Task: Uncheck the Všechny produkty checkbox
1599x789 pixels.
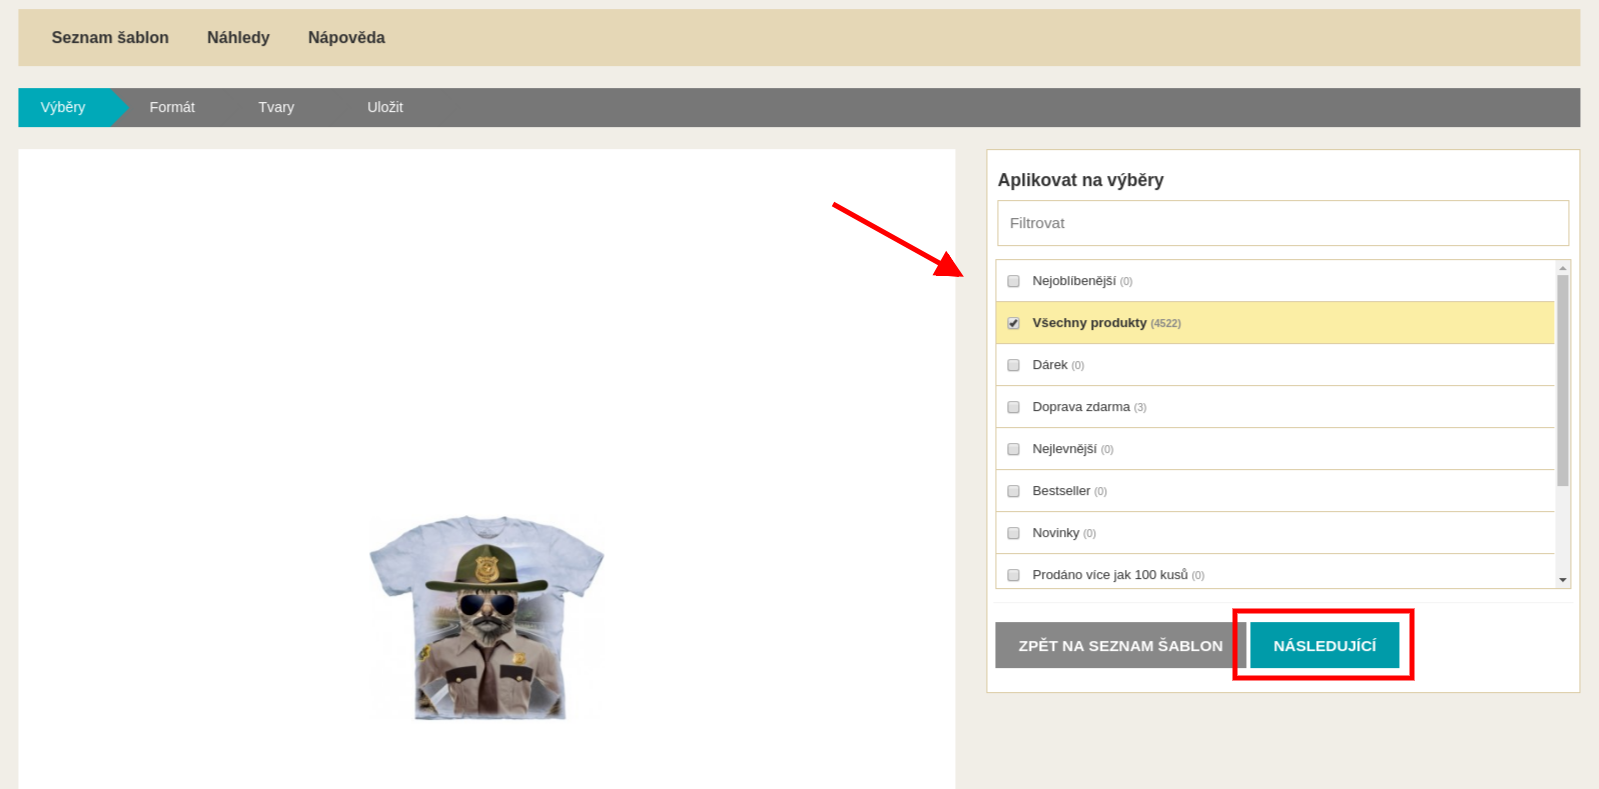Action: pyautogui.click(x=1013, y=323)
